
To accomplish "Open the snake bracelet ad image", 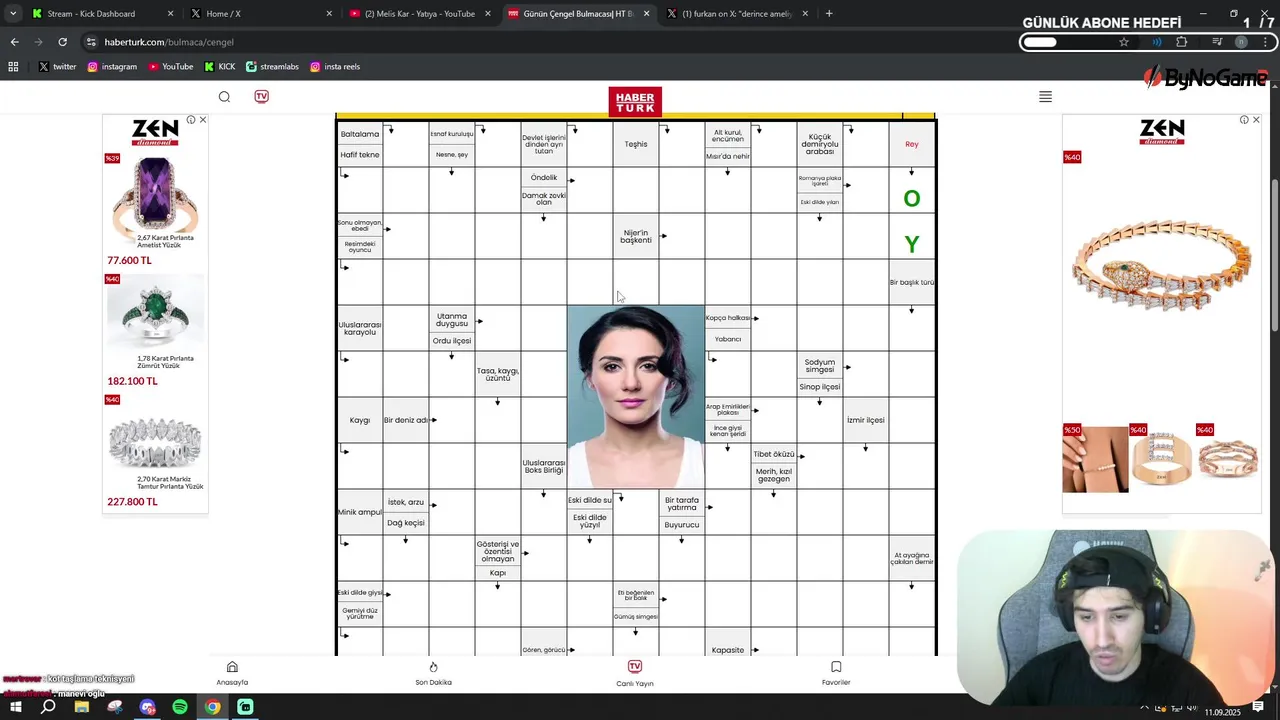I will click(x=1162, y=265).
